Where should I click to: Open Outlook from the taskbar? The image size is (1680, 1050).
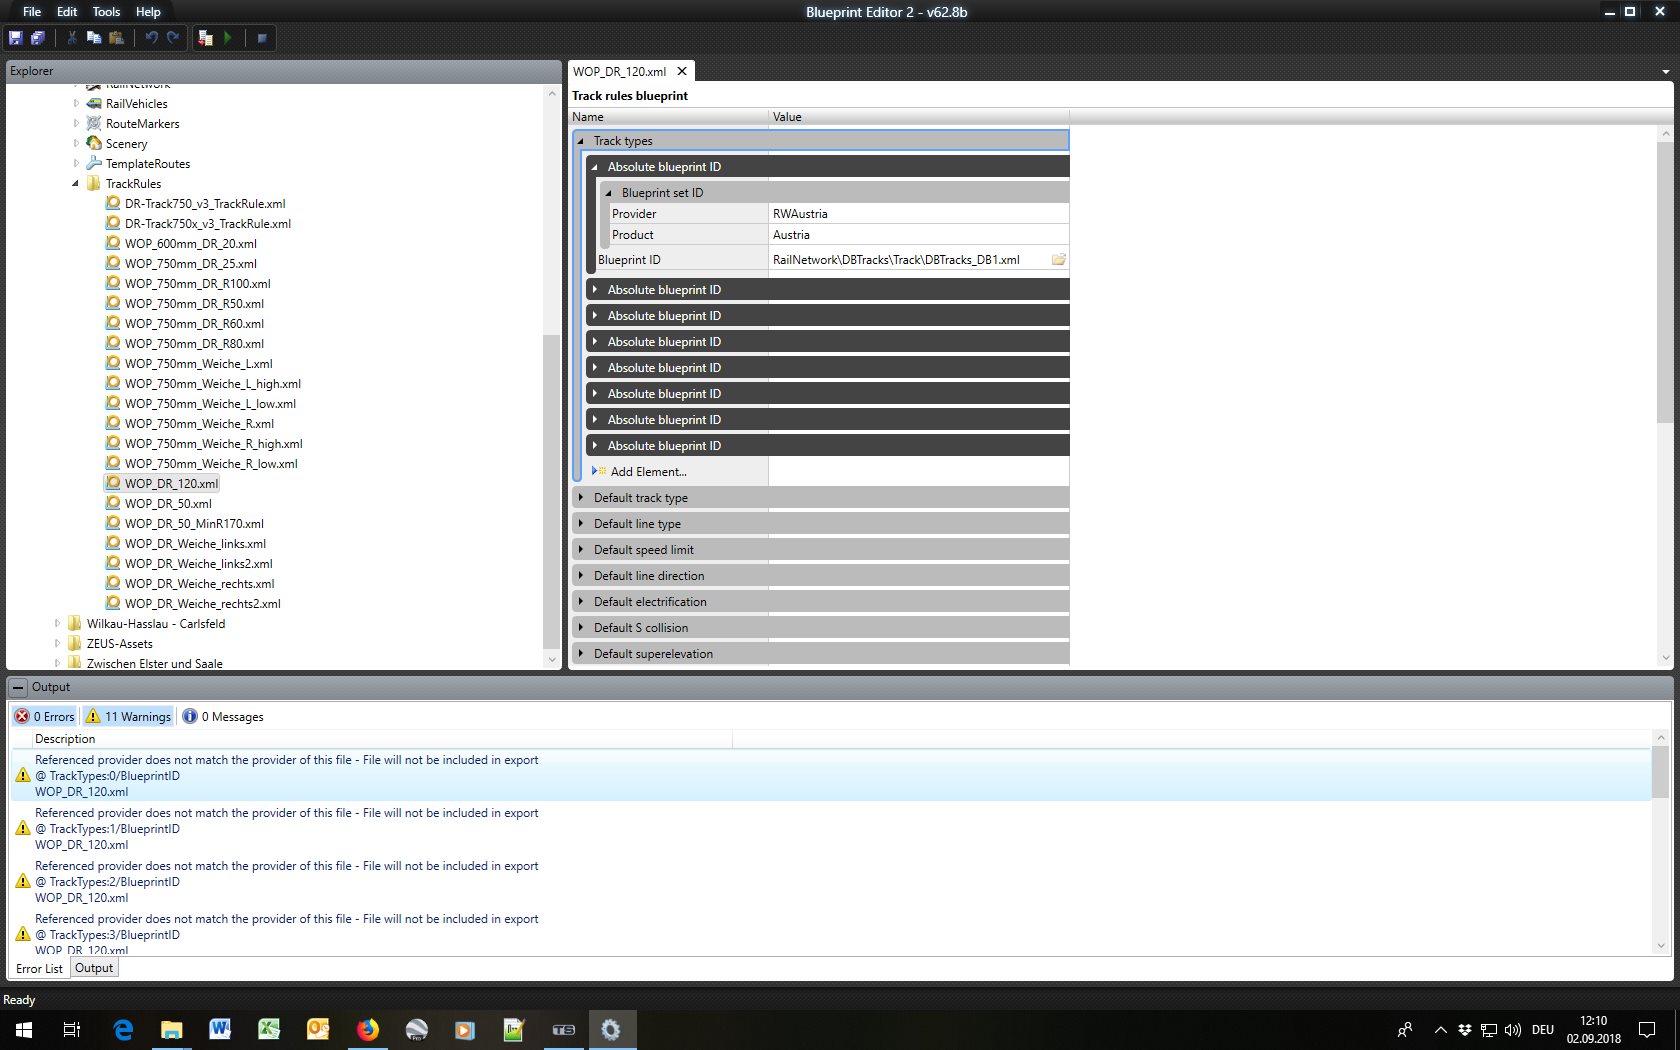coord(318,1029)
